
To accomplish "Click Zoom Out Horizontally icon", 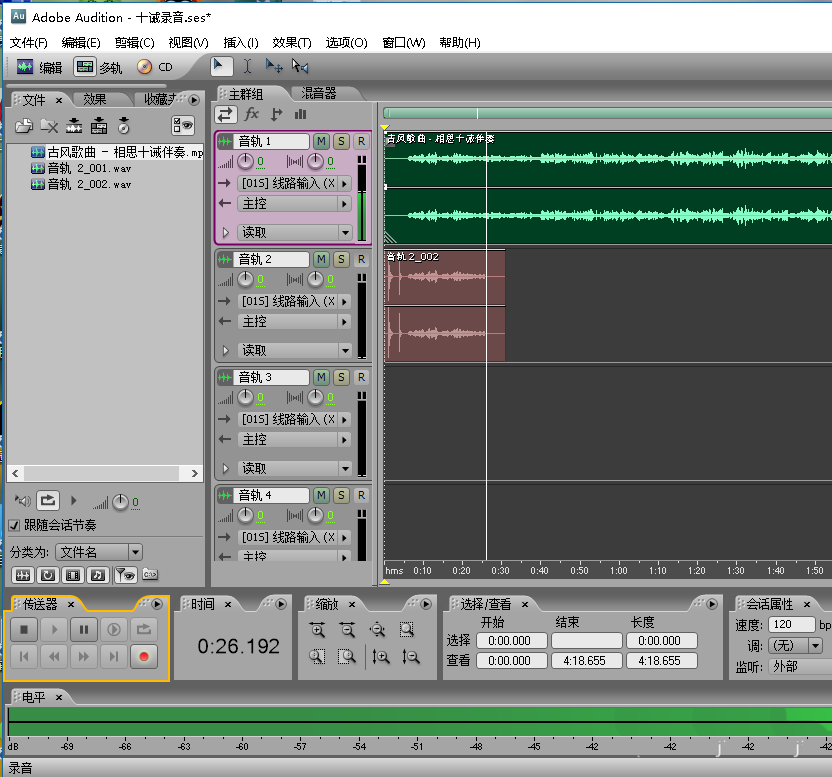I will pyautogui.click(x=348, y=630).
